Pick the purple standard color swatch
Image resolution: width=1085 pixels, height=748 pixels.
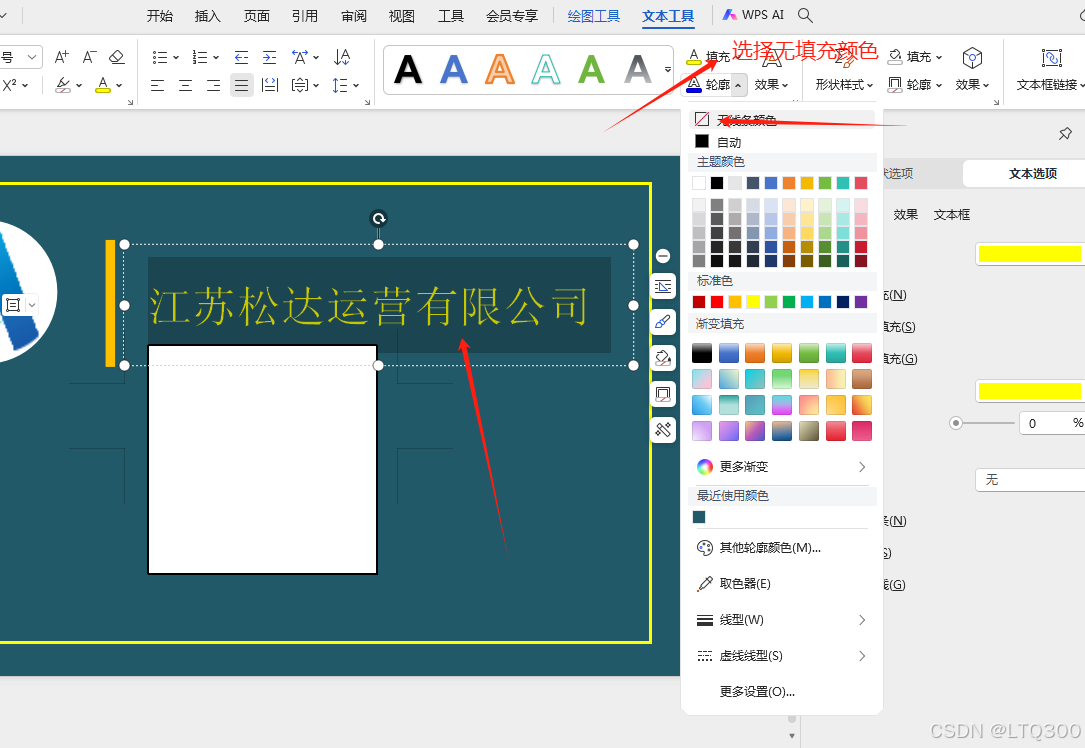(861, 302)
